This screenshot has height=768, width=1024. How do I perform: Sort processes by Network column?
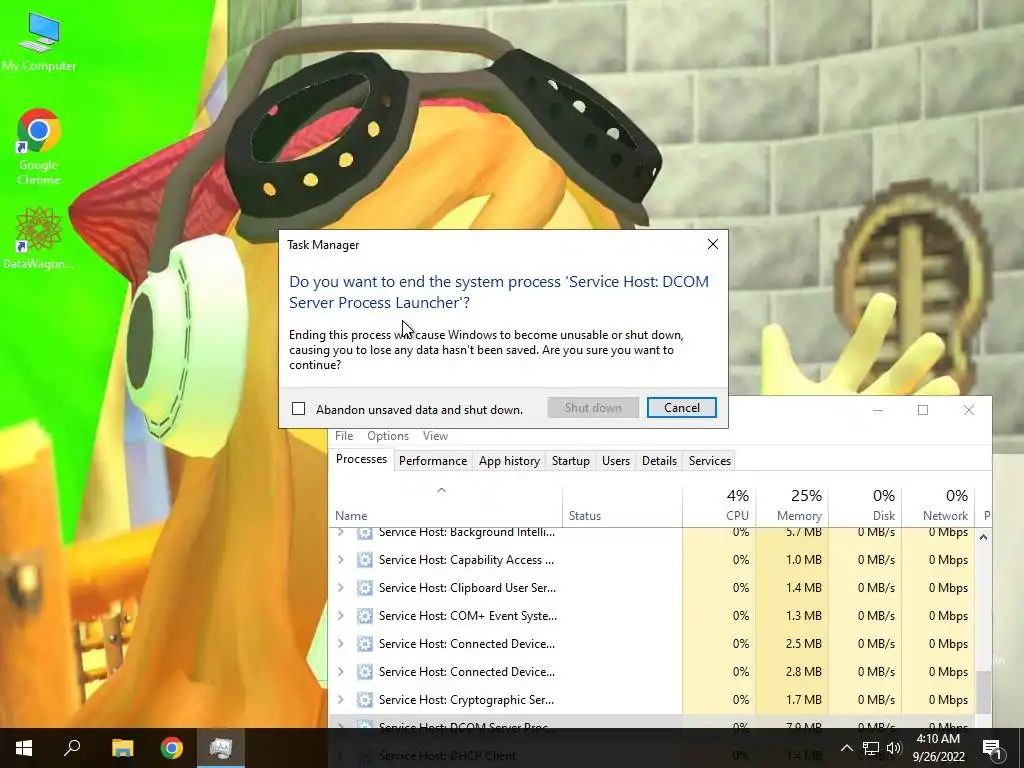pos(938,506)
